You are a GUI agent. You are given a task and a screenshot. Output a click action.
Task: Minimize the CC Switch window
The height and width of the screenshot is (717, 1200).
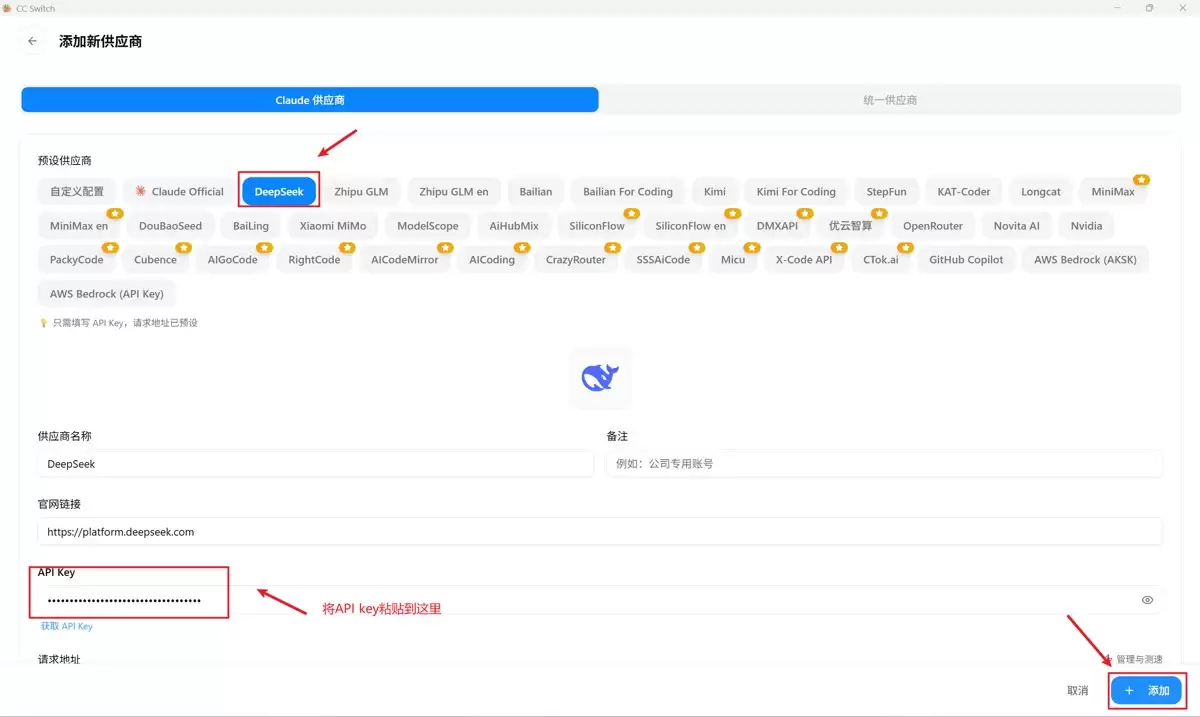[x=1116, y=7]
